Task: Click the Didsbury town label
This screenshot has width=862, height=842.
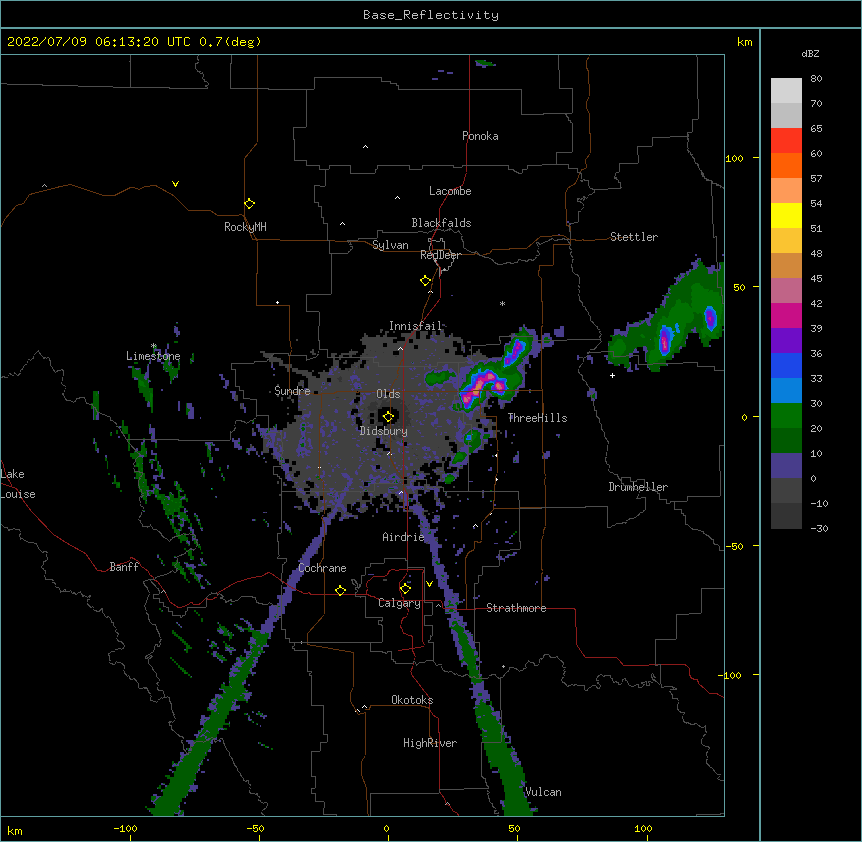Action: point(384,431)
